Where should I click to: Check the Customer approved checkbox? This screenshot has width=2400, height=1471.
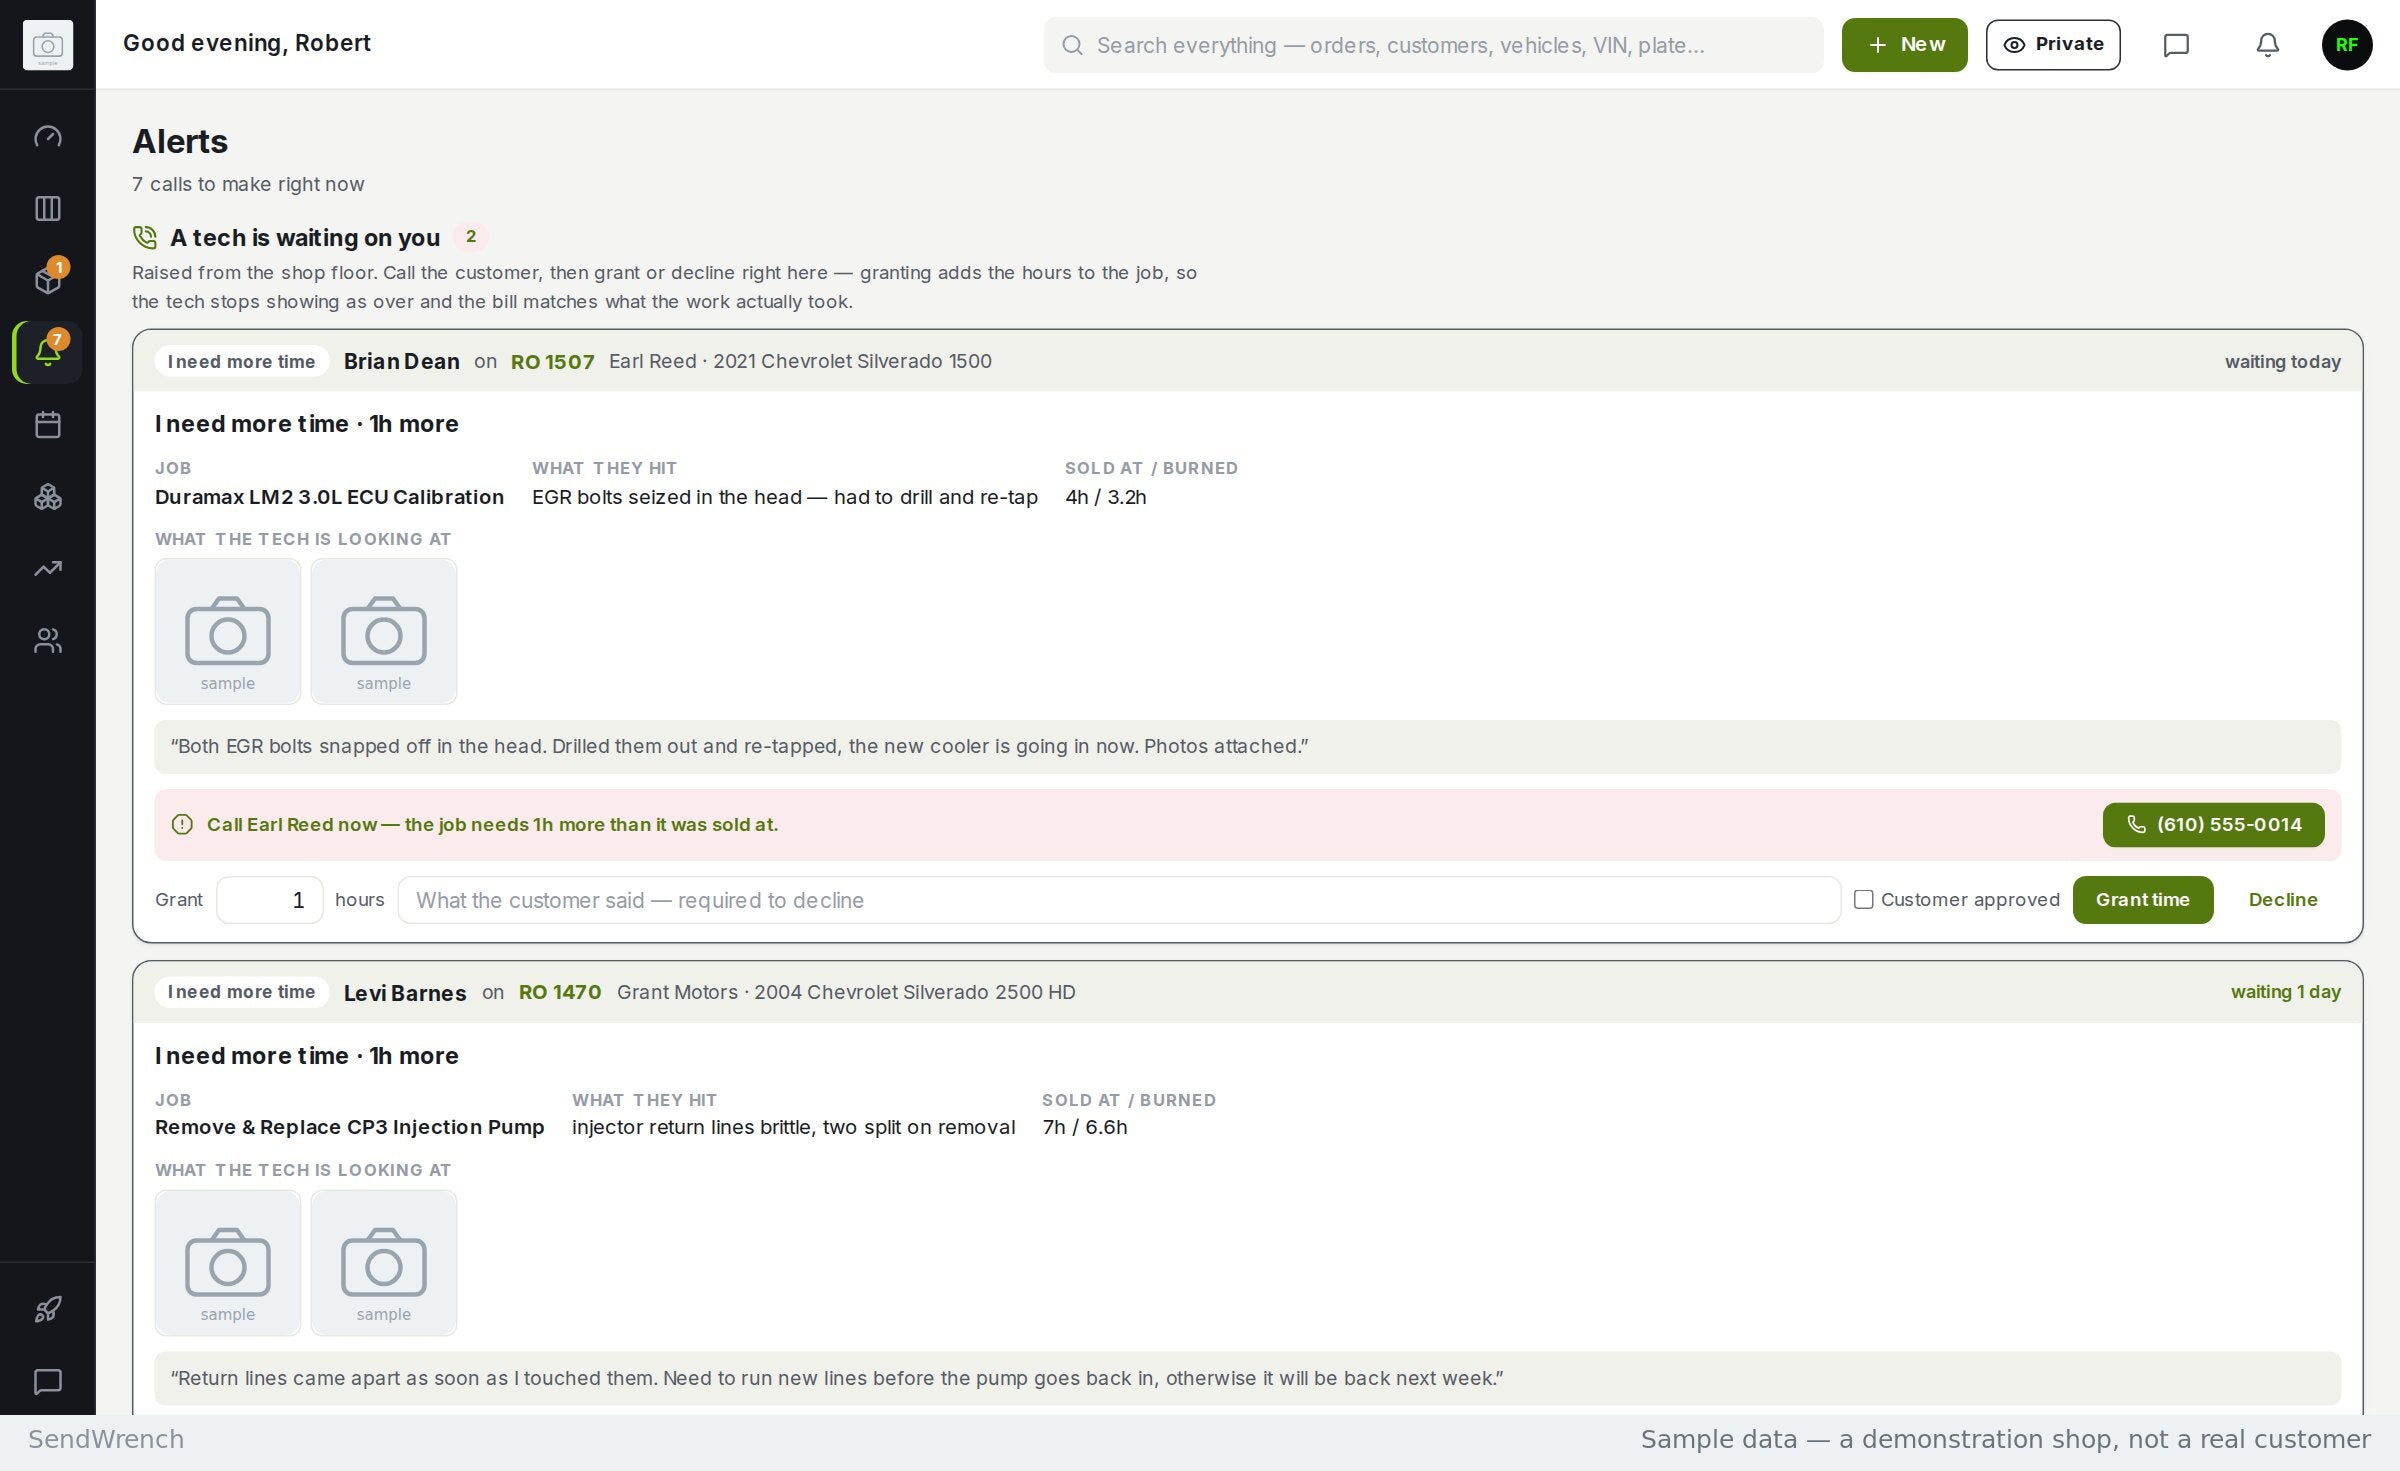point(1863,900)
